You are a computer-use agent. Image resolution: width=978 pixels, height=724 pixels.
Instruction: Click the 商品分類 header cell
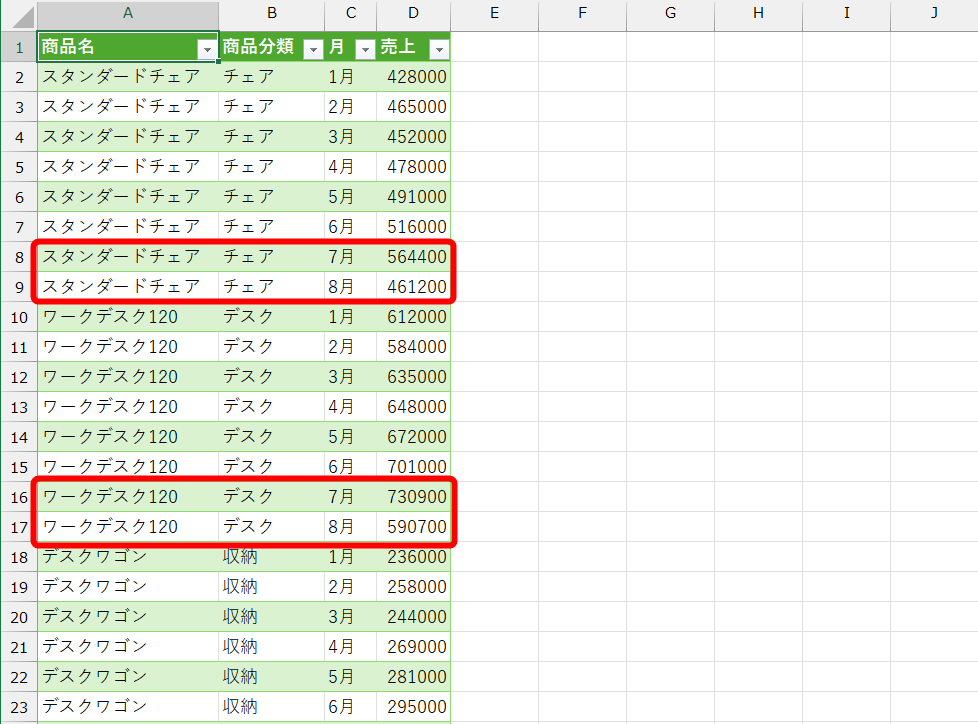tap(272, 47)
